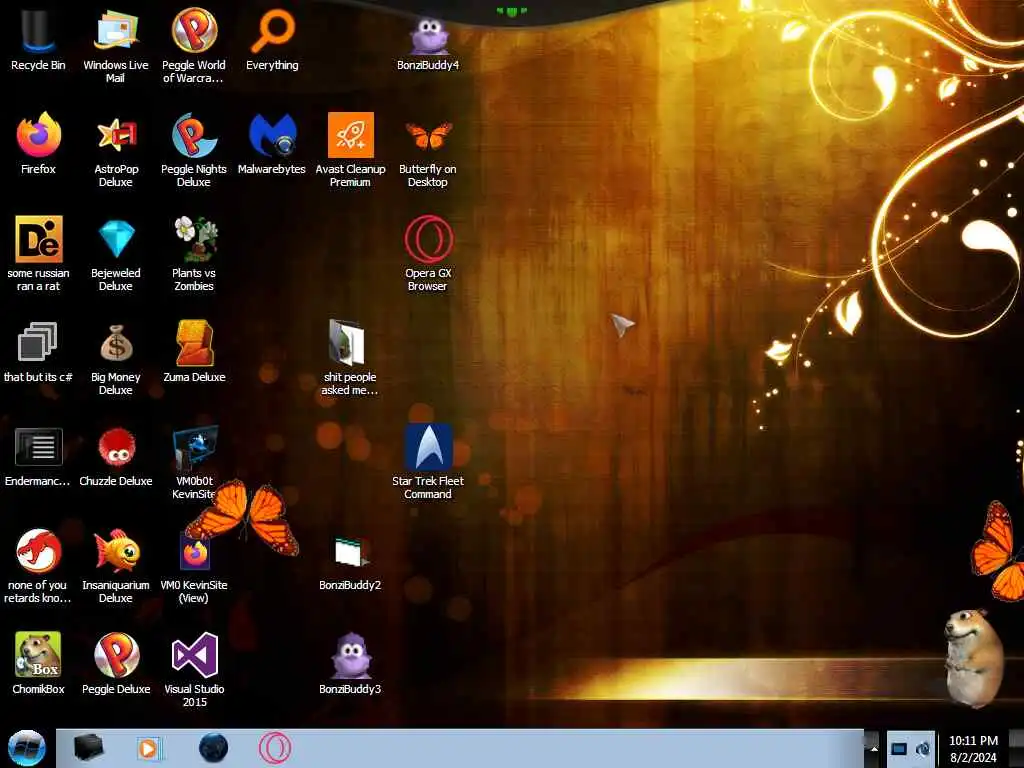1024x768 pixels.
Task: Open Avast Cleanup Premium icon
Action: tap(350, 150)
